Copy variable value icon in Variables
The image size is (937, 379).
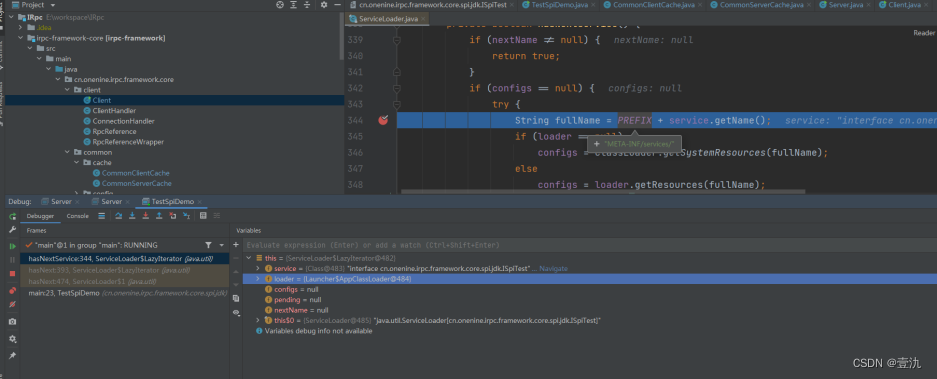236,298
